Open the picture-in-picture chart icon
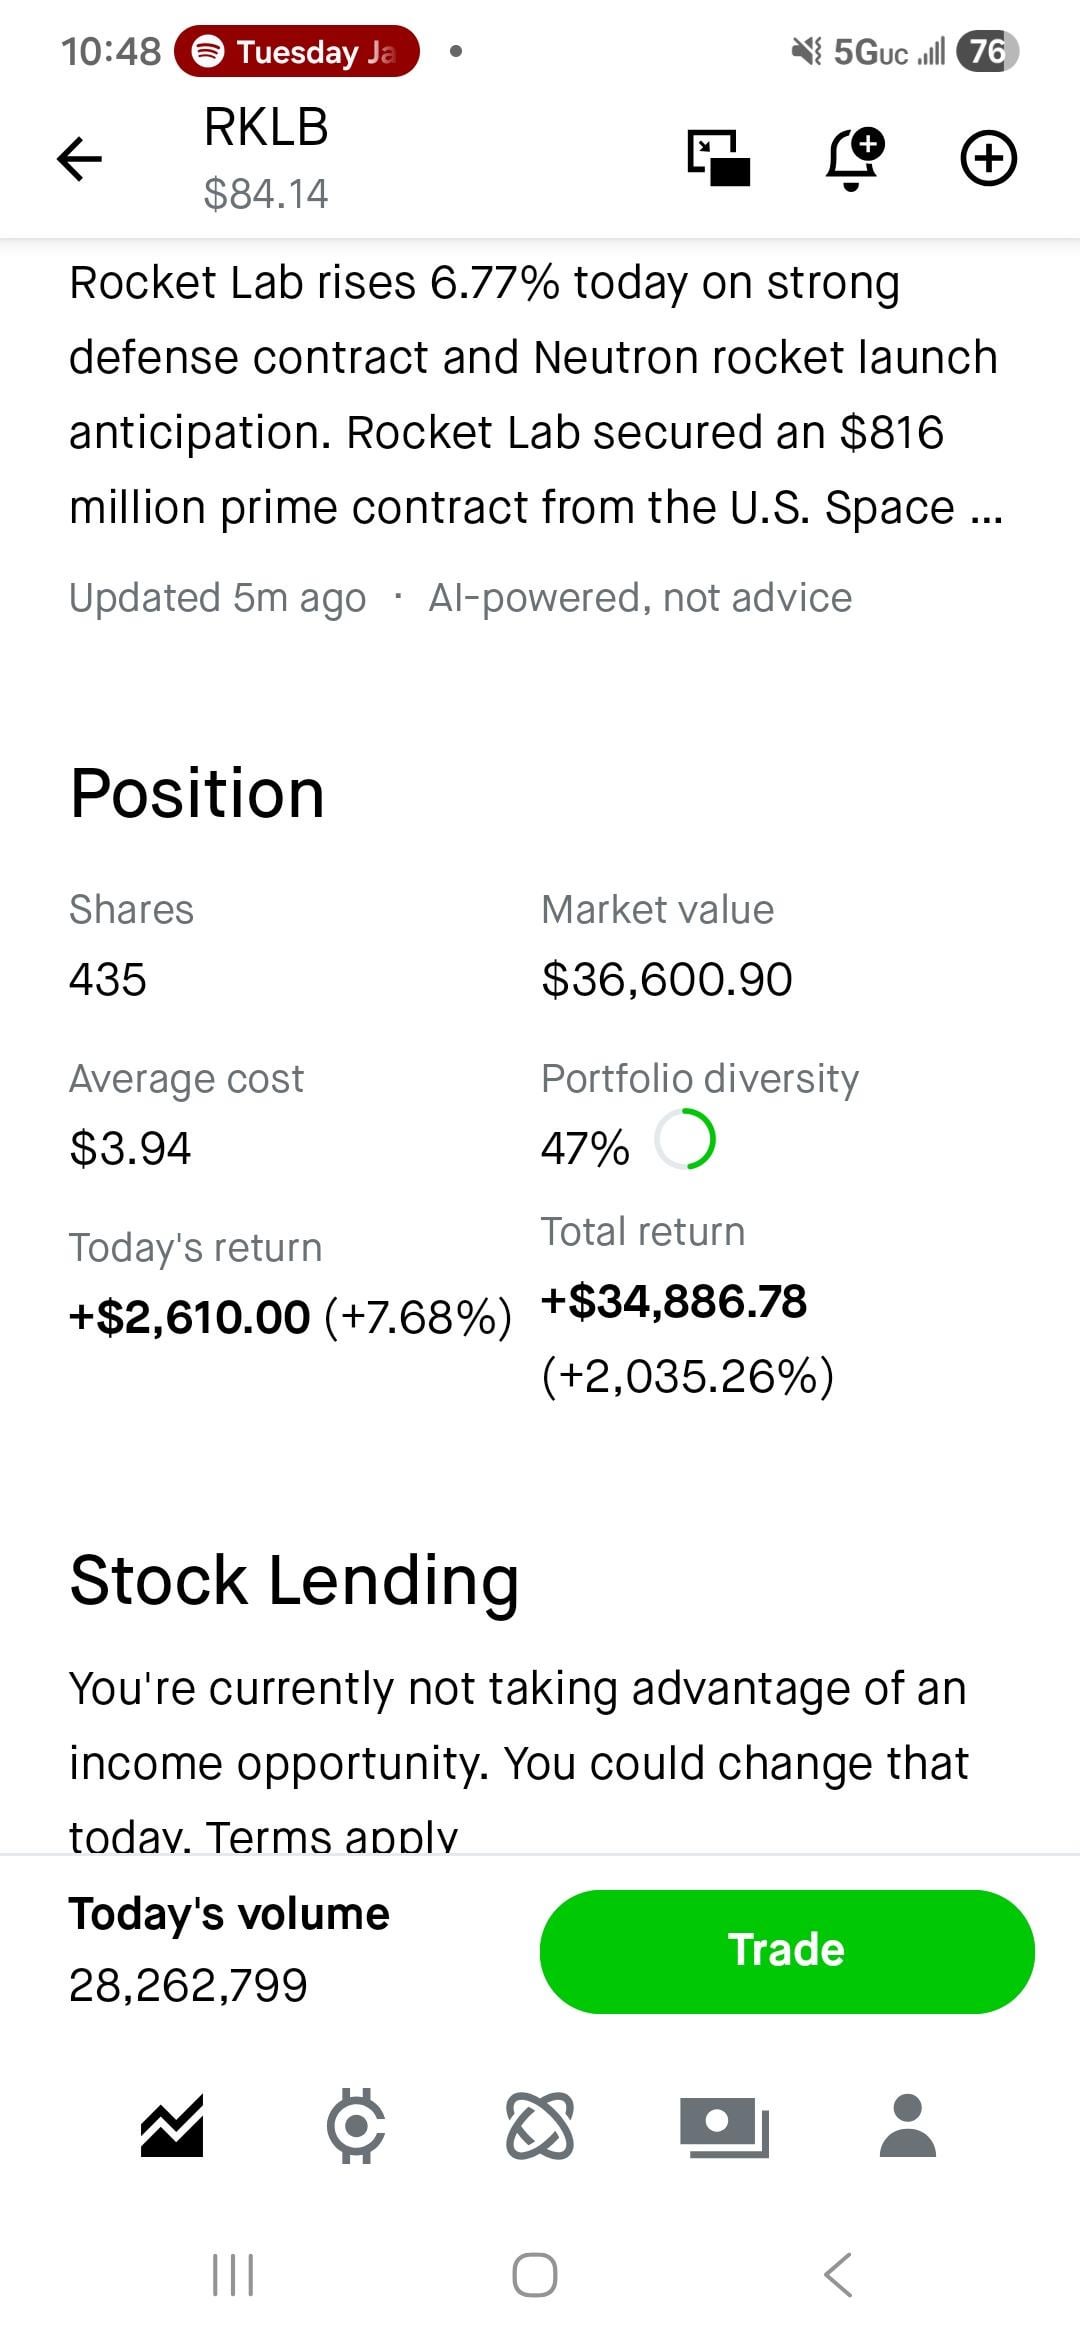The width and height of the screenshot is (1080, 2340). 719,158
